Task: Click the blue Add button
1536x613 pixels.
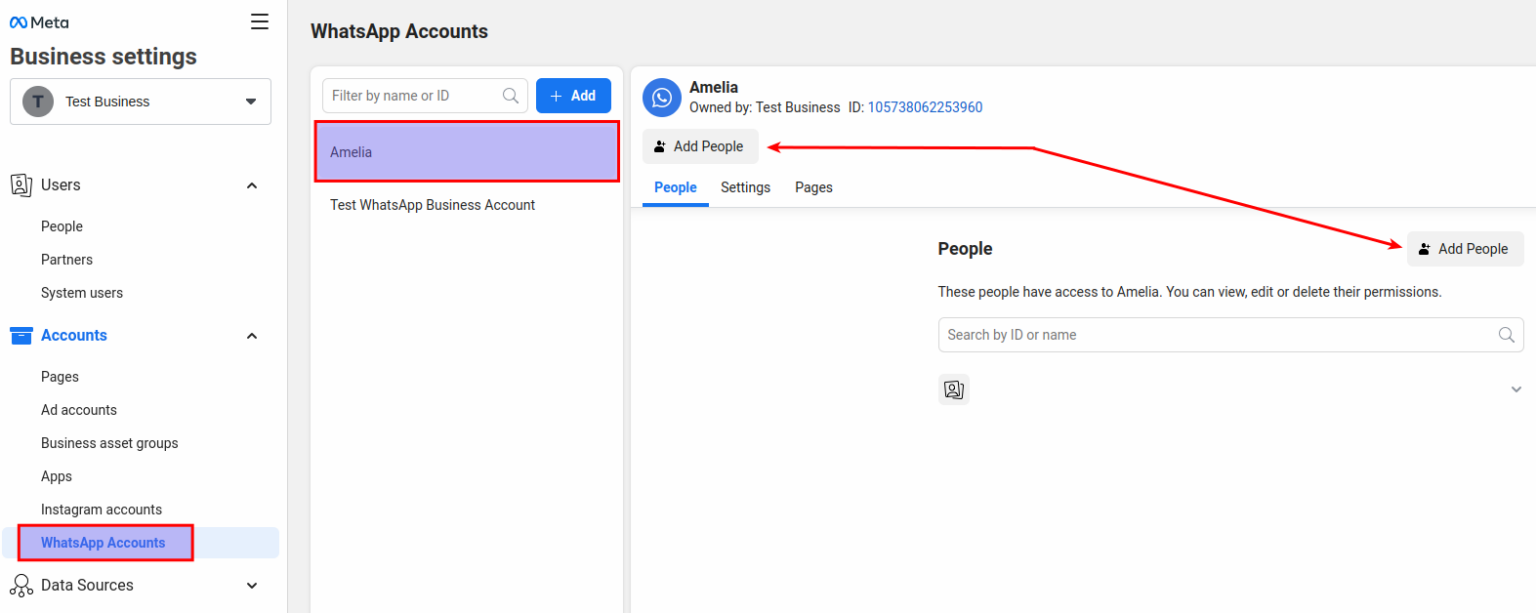Action: [573, 95]
